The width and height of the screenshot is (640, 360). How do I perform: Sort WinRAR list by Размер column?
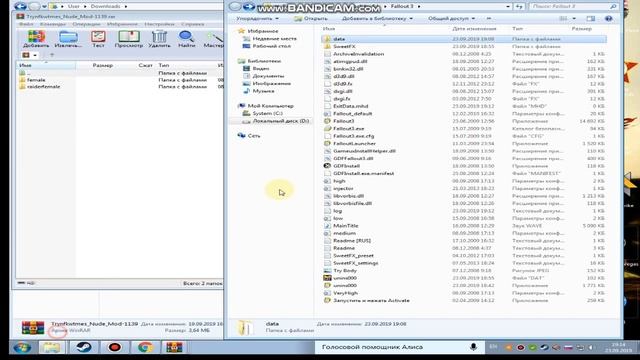[102, 65]
